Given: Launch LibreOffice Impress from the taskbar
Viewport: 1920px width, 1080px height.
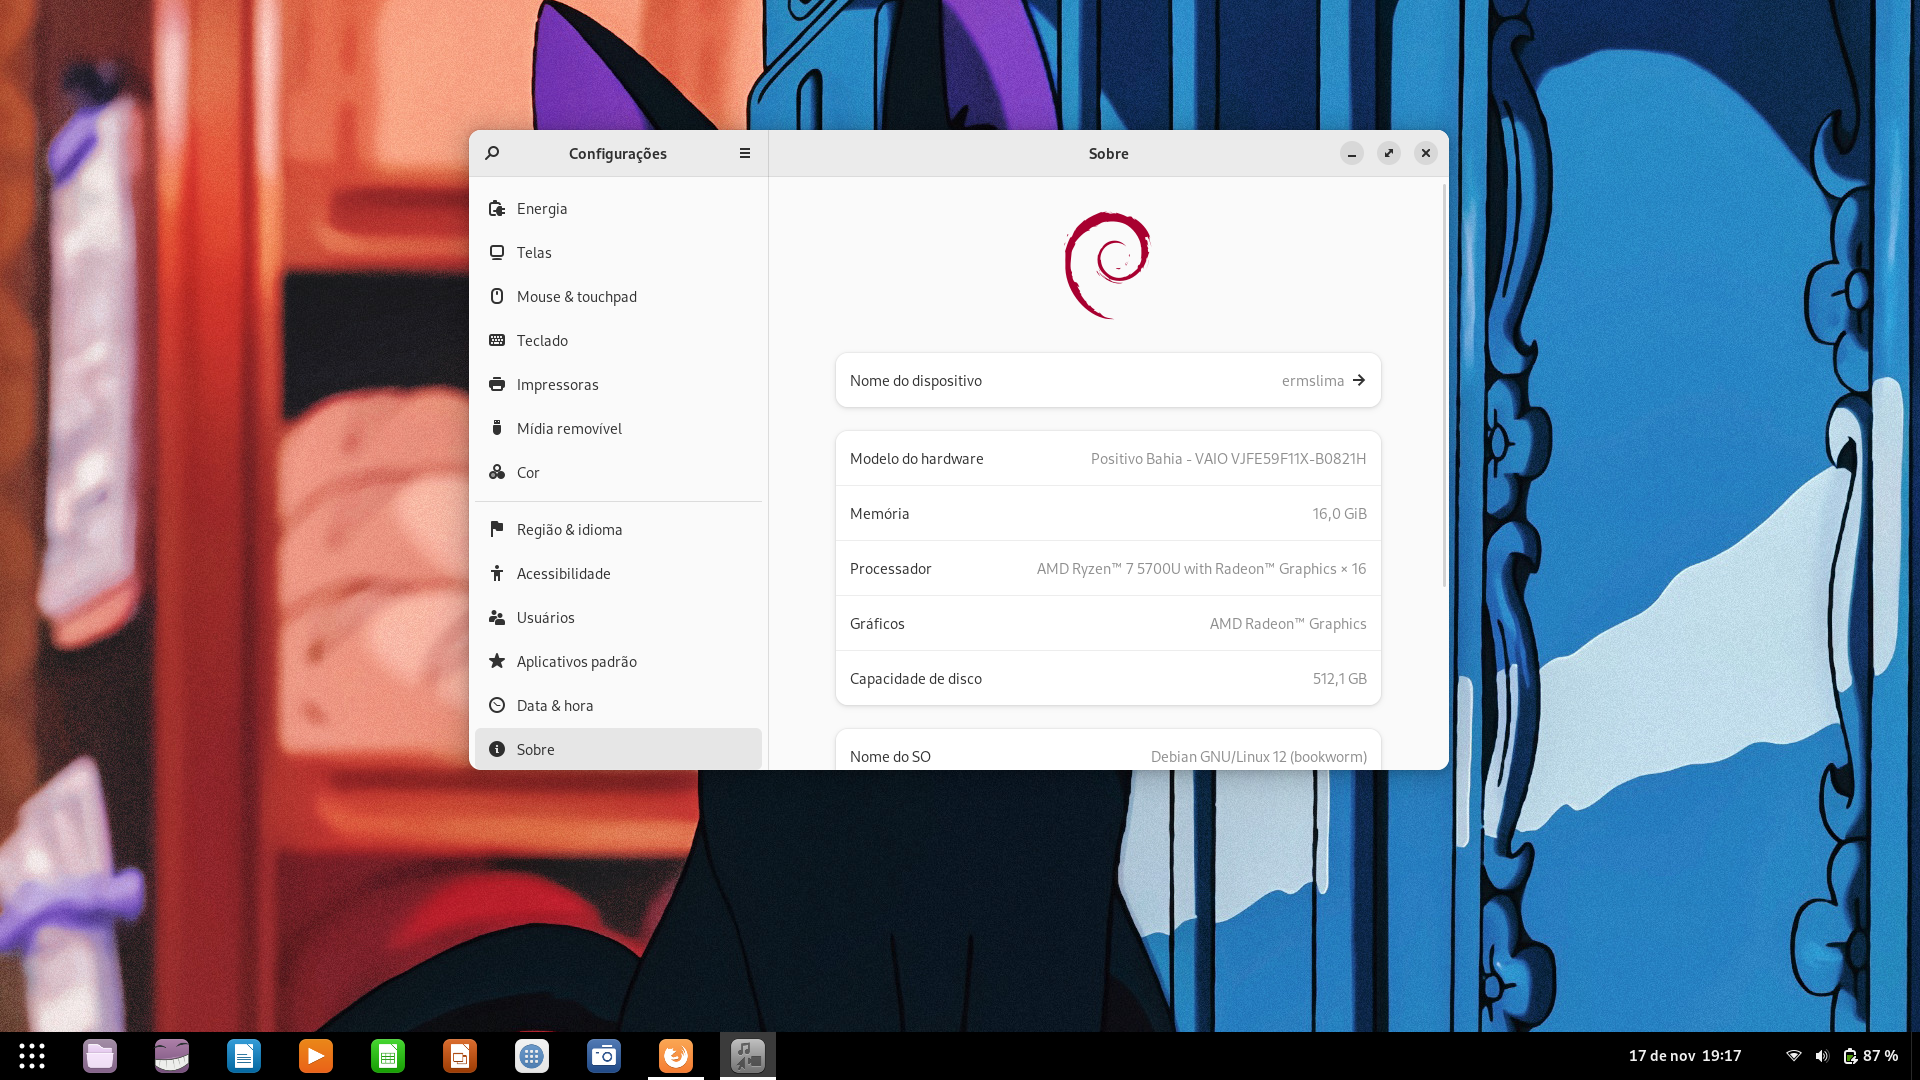Looking at the screenshot, I should pos(460,1056).
